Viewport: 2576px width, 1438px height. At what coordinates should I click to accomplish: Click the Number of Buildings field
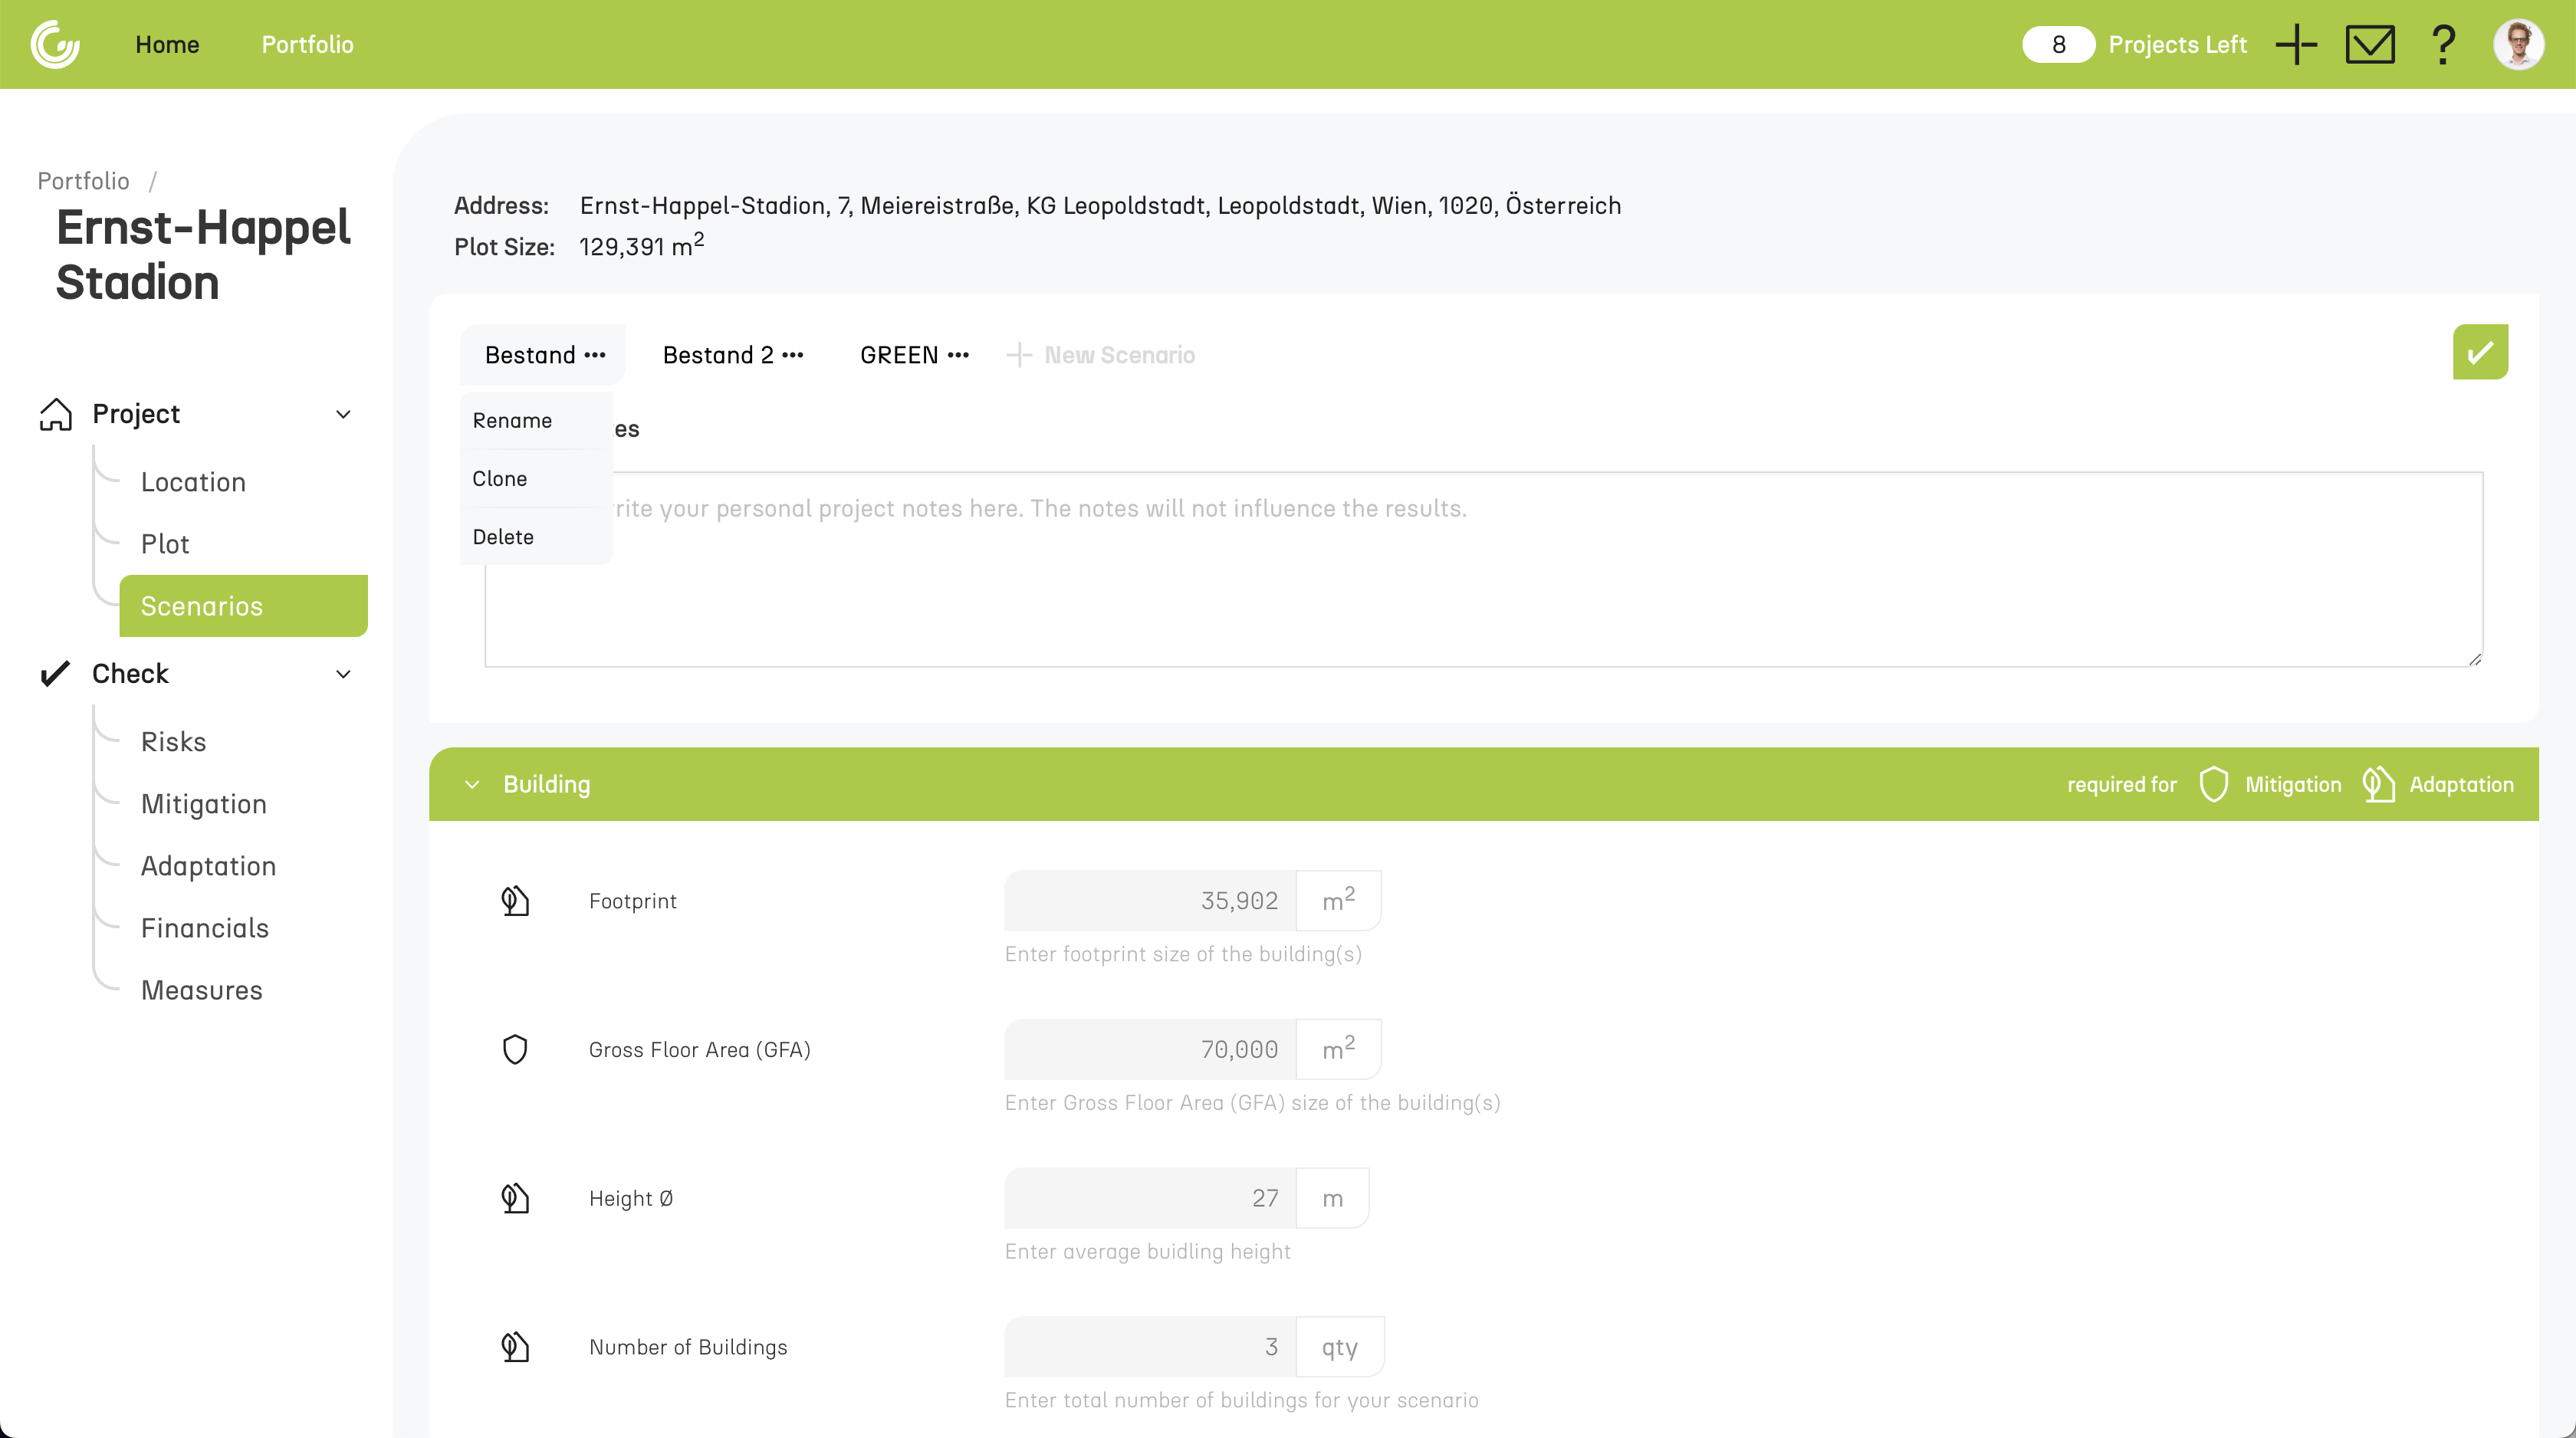tap(1150, 1346)
